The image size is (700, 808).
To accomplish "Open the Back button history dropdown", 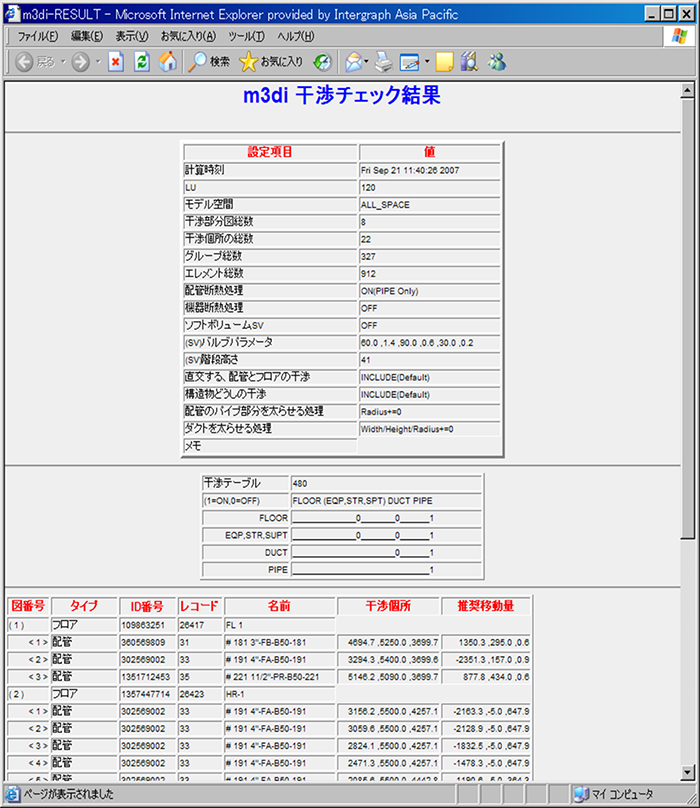I will click(x=63, y=62).
